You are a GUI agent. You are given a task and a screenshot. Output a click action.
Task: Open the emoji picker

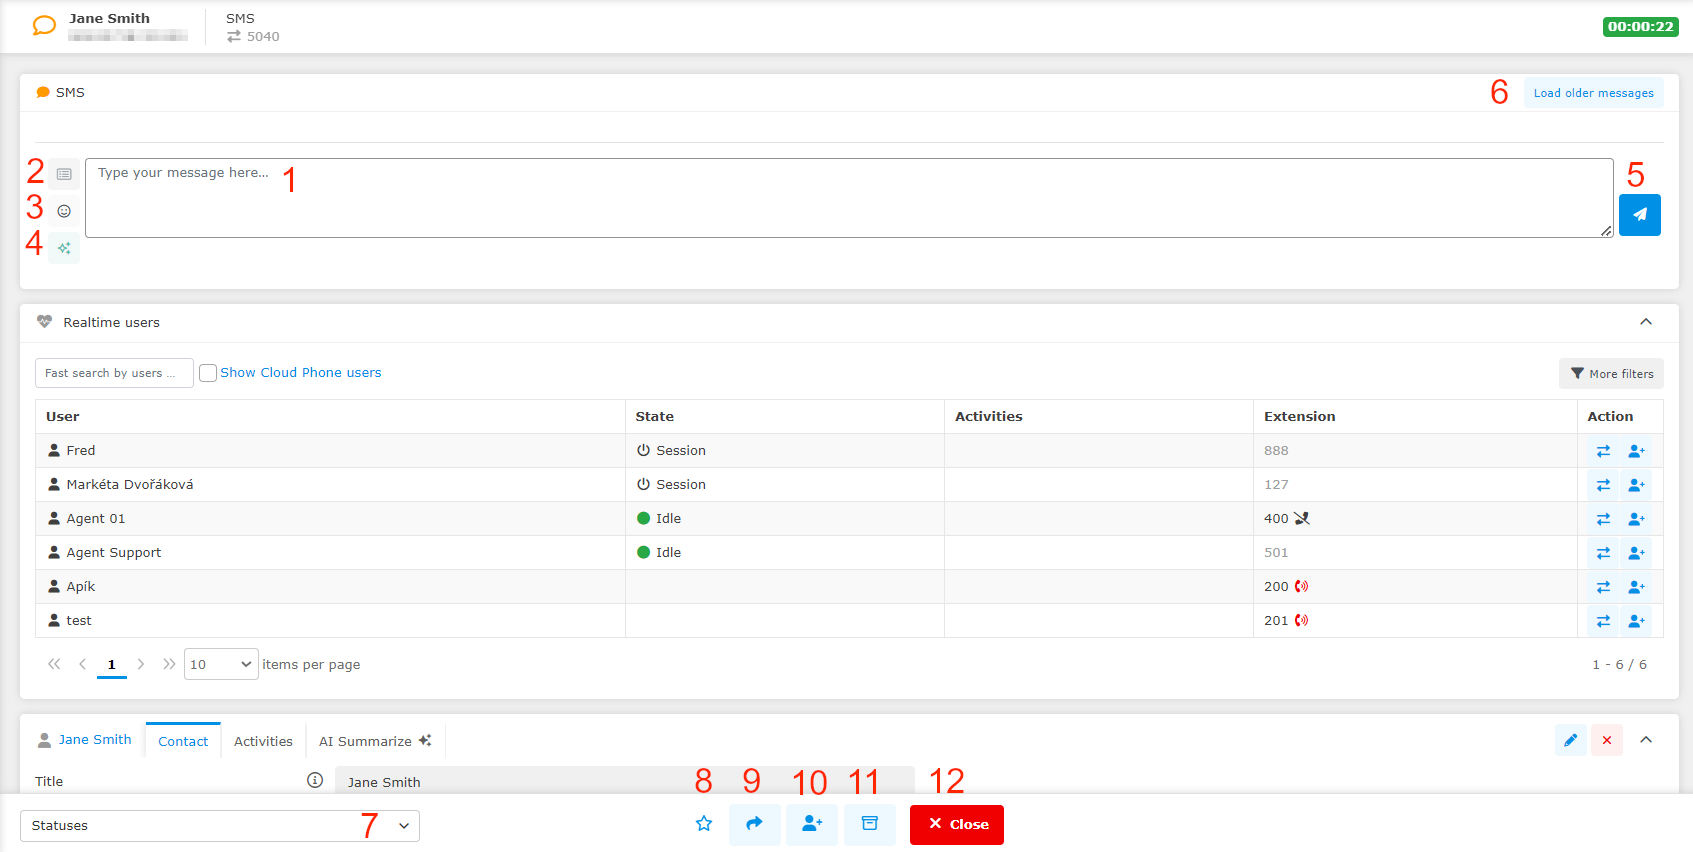pos(64,211)
